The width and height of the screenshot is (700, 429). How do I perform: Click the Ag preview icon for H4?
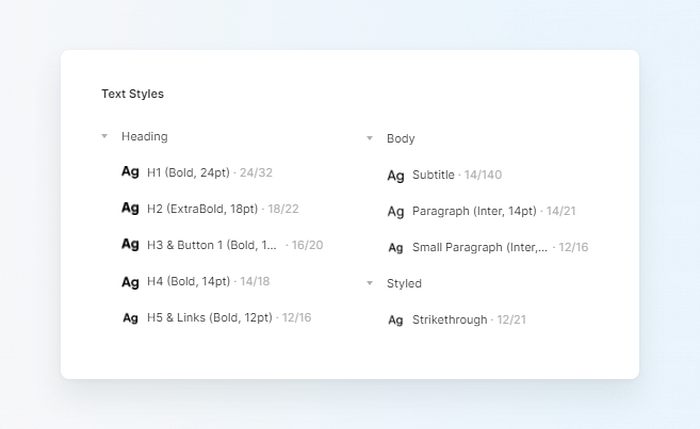pos(130,282)
